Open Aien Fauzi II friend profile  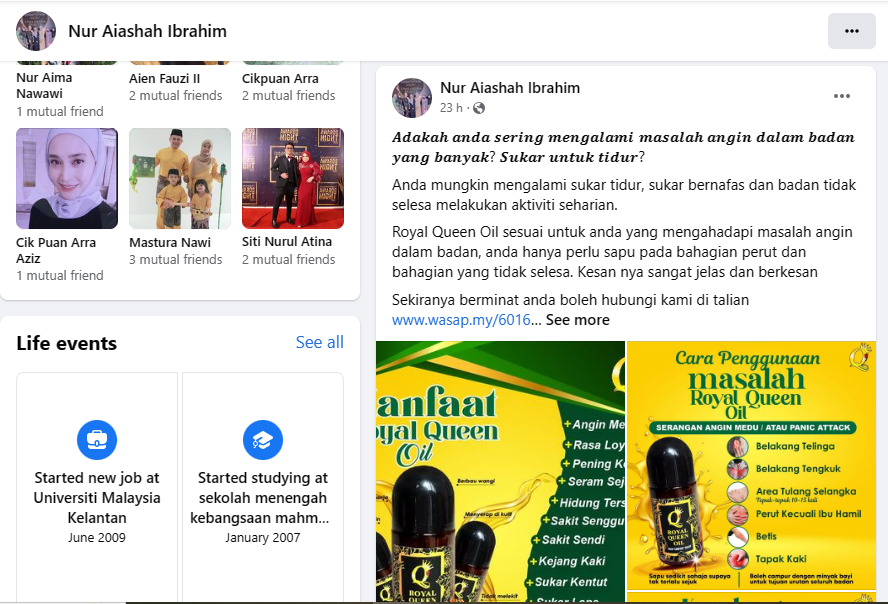pyautogui.click(x=164, y=79)
